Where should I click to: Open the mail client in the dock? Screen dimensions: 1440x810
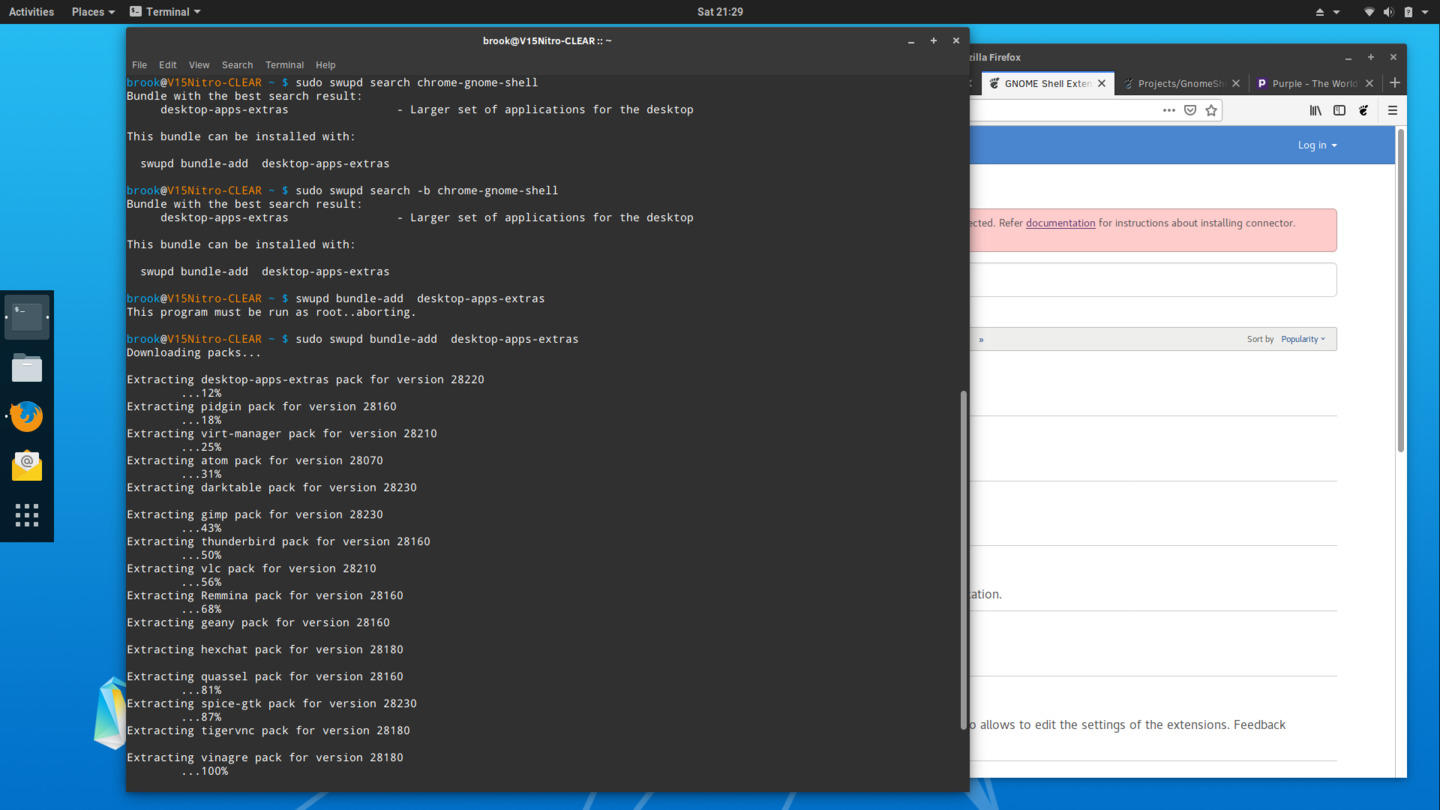27,465
